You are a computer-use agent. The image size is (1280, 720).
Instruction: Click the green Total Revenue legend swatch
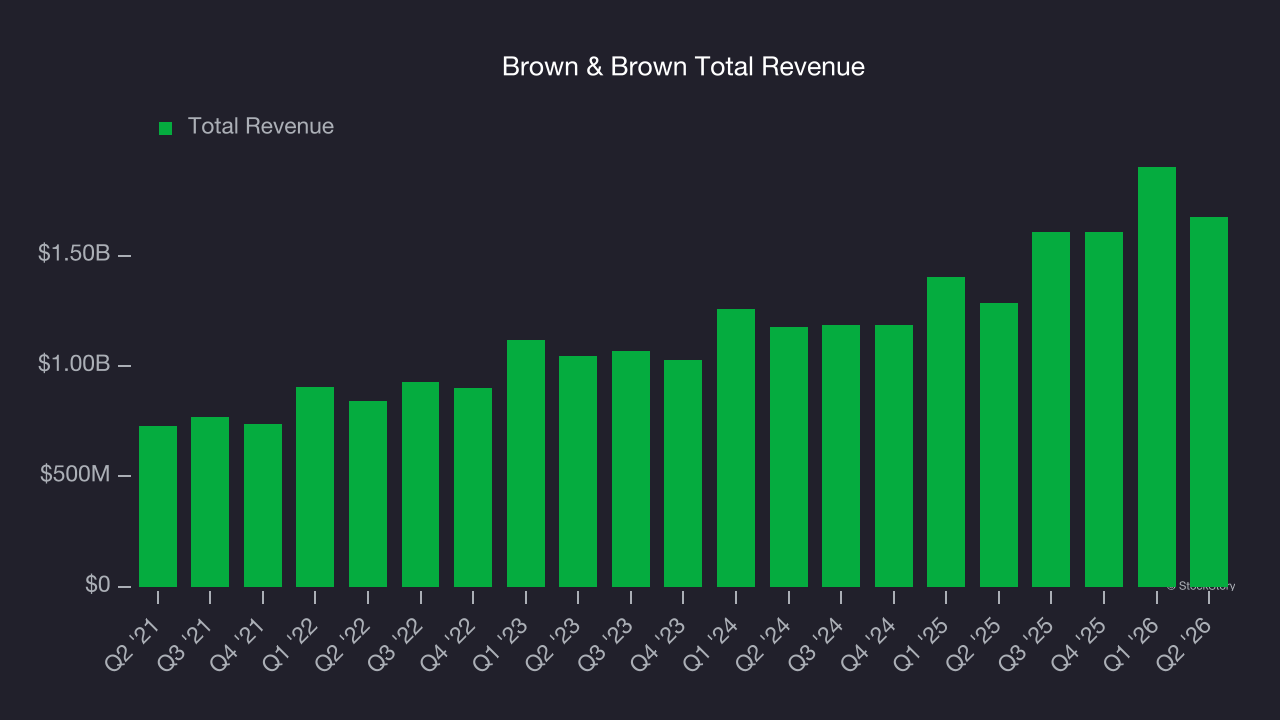point(166,128)
